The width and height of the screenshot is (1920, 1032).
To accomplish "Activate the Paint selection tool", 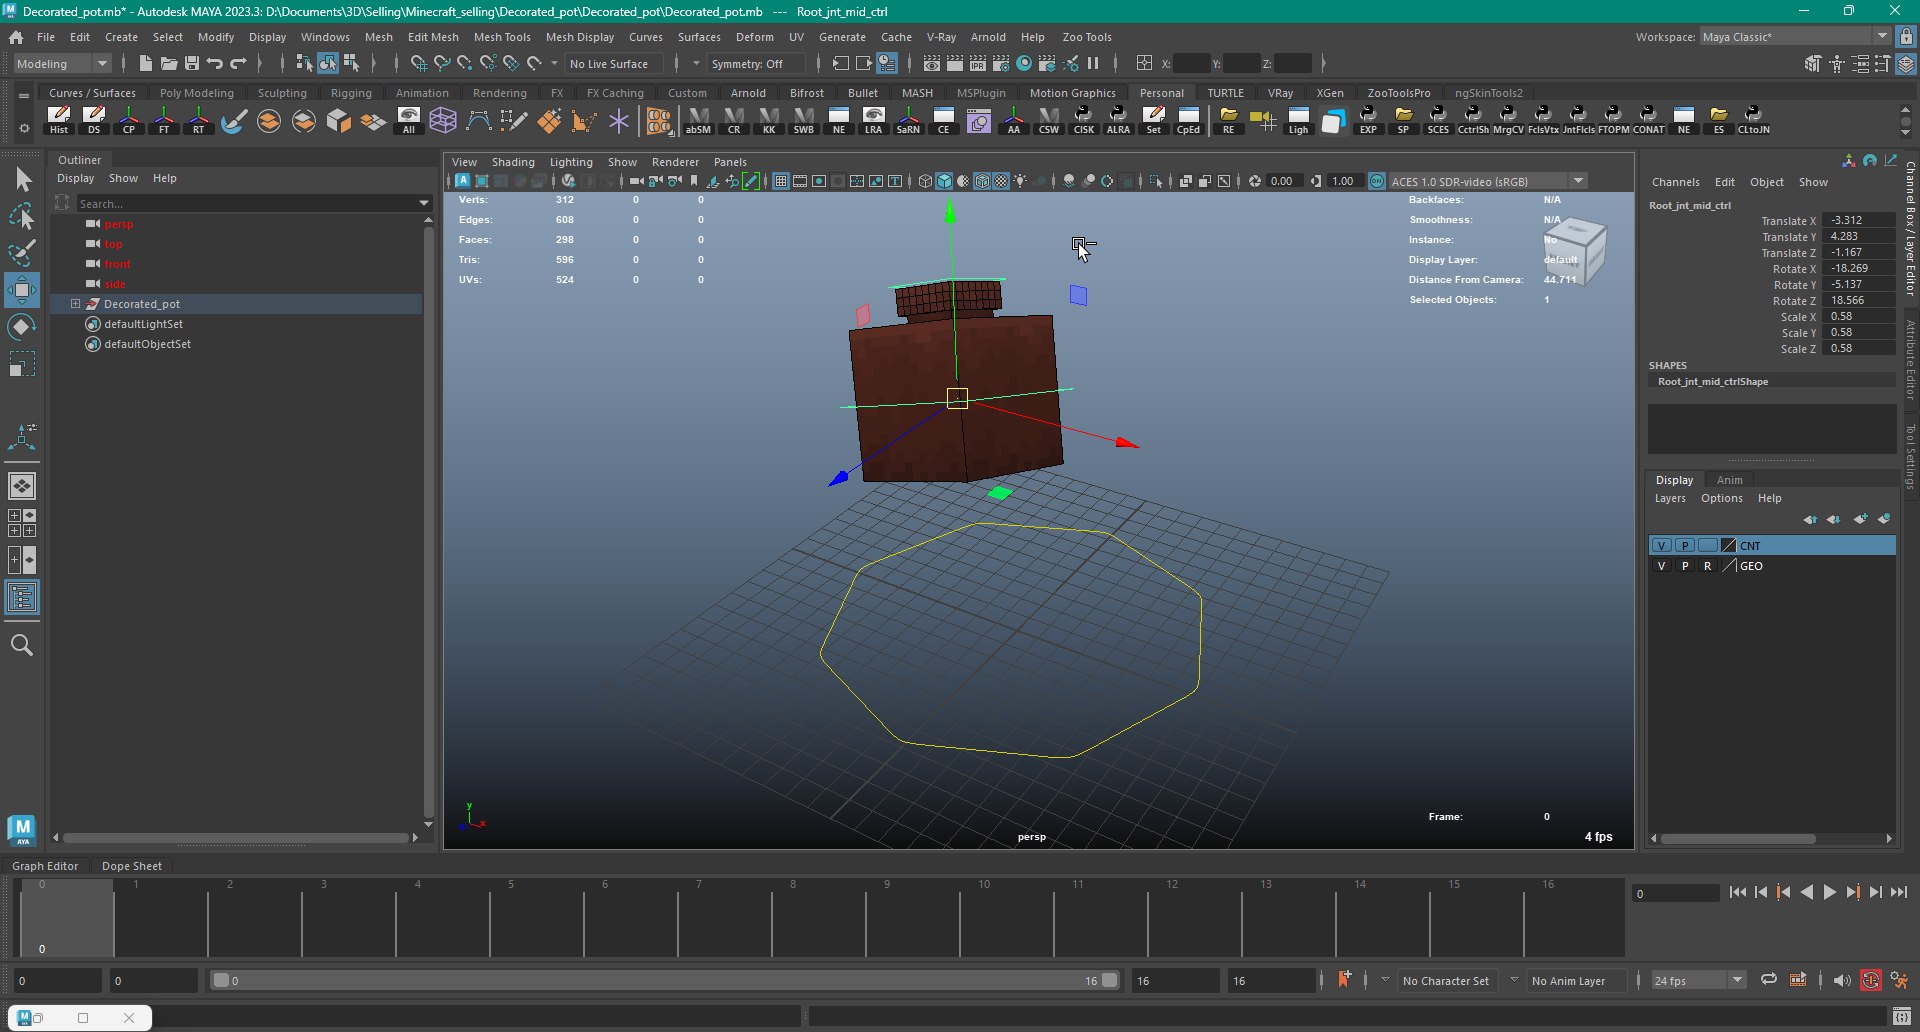I will click(22, 252).
